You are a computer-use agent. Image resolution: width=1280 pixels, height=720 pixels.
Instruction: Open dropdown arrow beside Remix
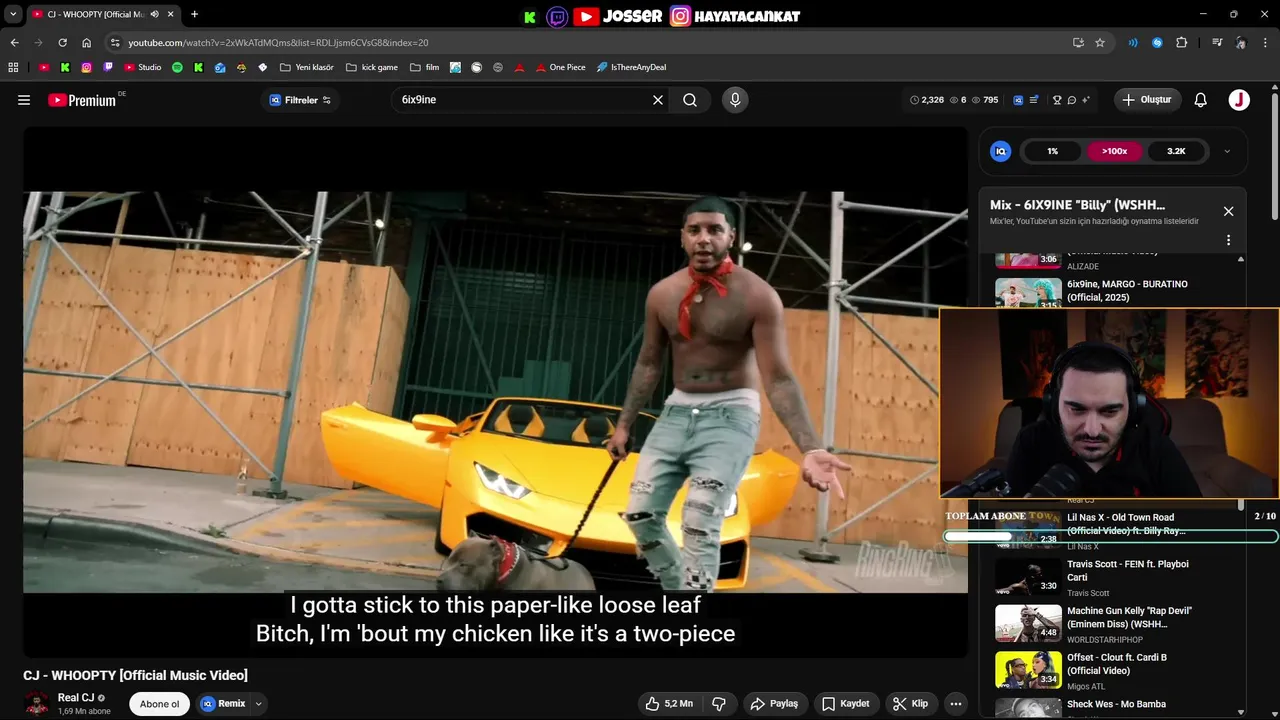(258, 704)
